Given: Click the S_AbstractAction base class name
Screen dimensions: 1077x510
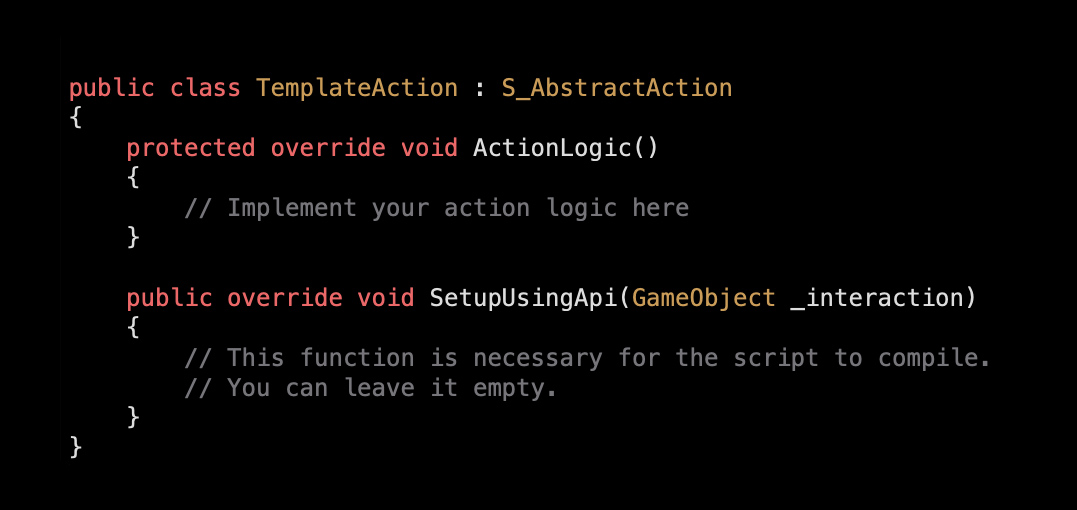Looking at the screenshot, I should (617, 88).
